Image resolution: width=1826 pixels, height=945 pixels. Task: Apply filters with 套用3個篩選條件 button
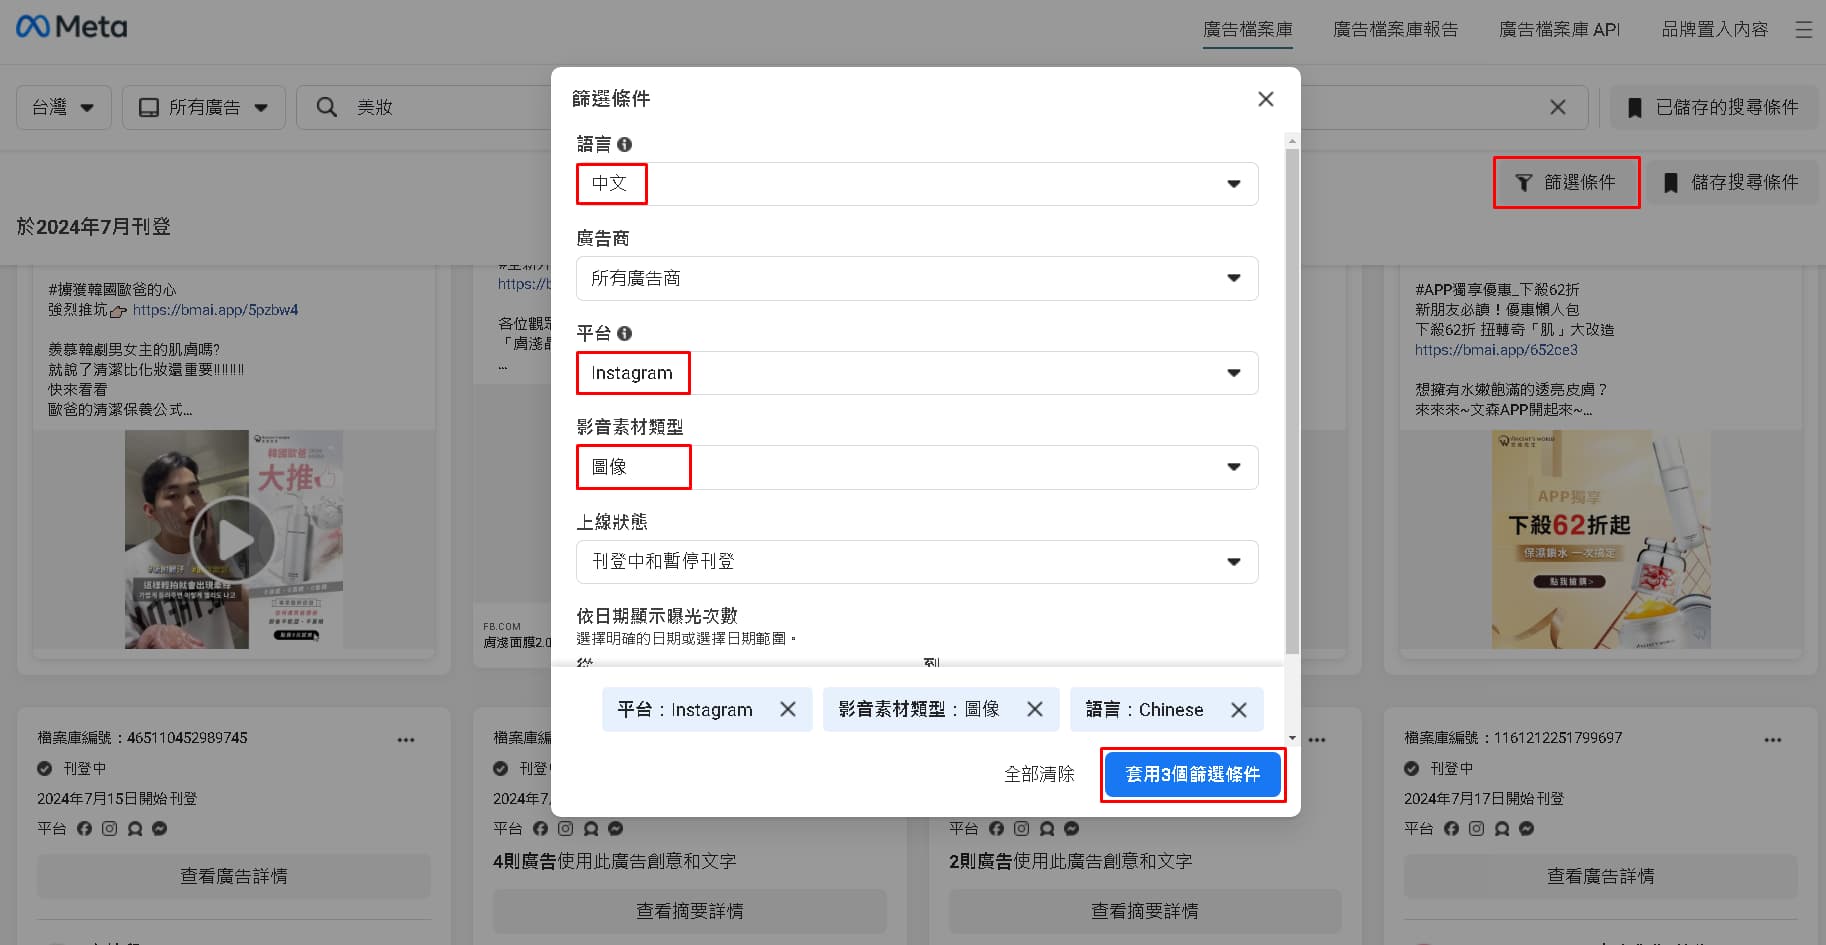coord(1193,774)
